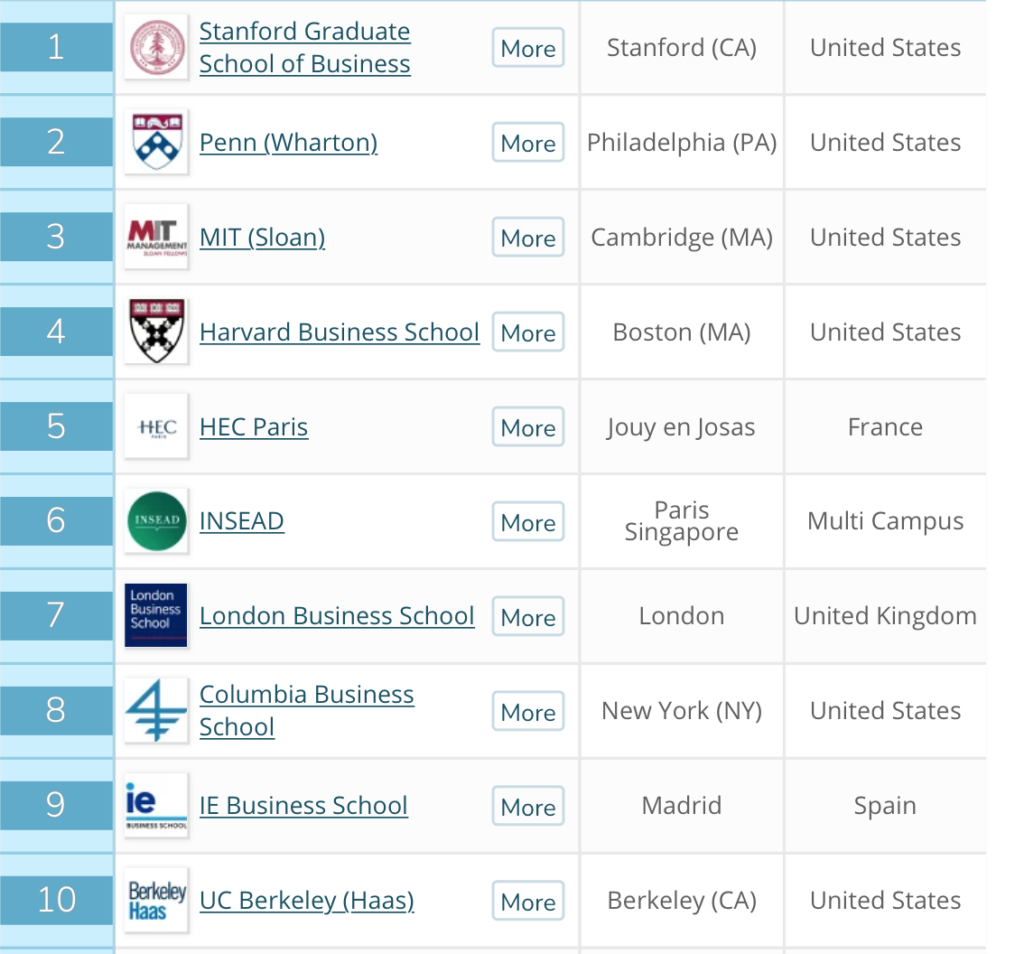Viewport: 1024px width, 954px height.
Task: Expand More for INSEAD
Action: (528, 522)
